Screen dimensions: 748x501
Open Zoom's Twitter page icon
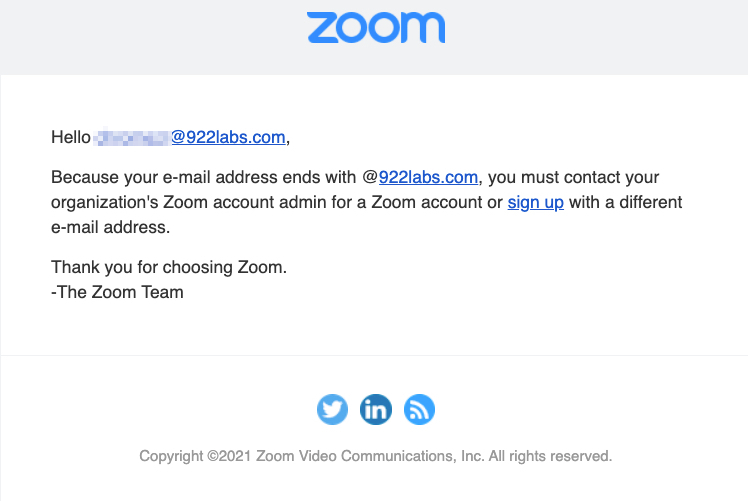pyautogui.click(x=332, y=409)
